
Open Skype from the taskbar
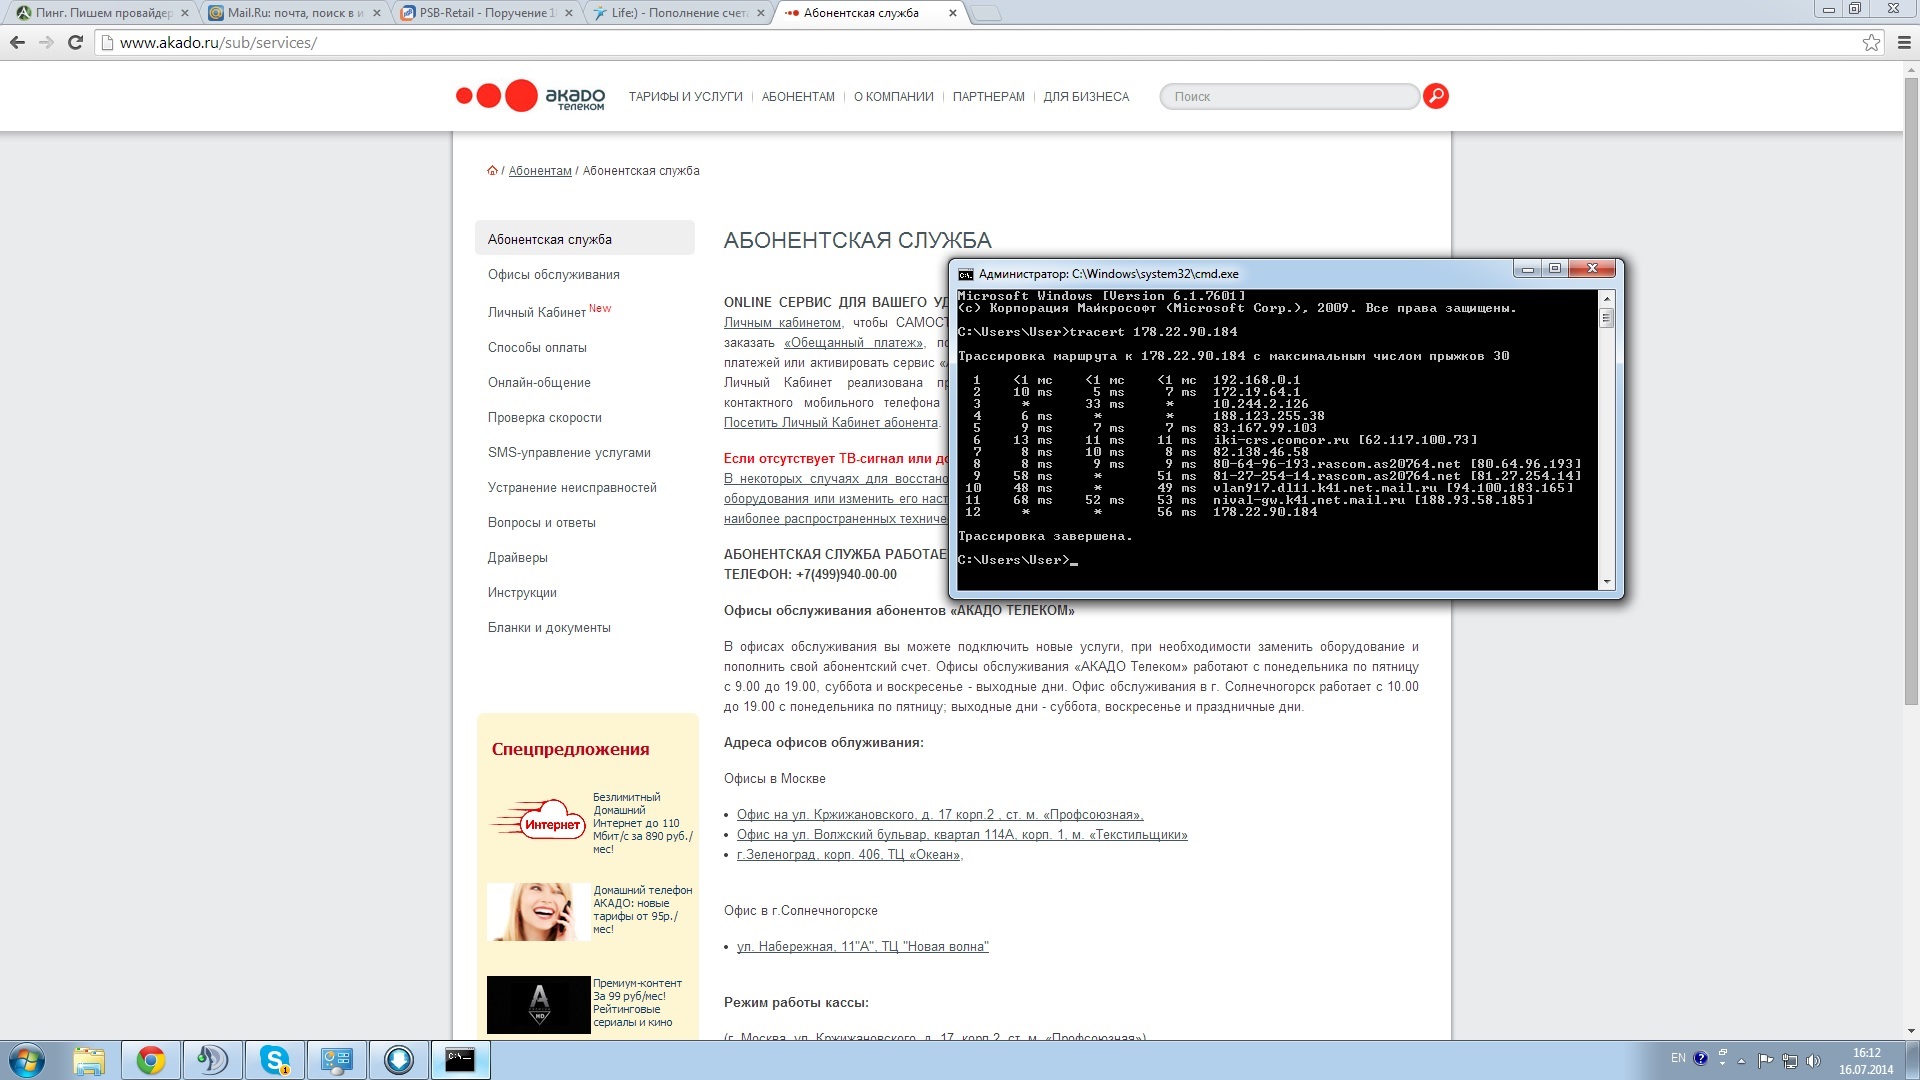[274, 1060]
